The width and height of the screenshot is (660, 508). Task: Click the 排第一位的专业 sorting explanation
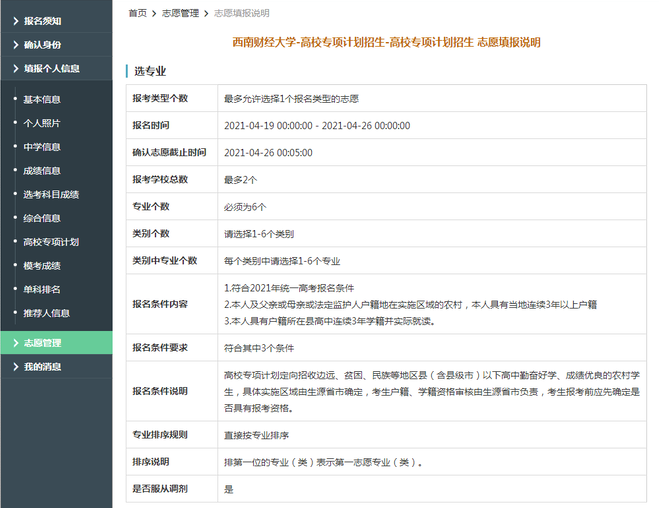pyautogui.click(x=323, y=463)
